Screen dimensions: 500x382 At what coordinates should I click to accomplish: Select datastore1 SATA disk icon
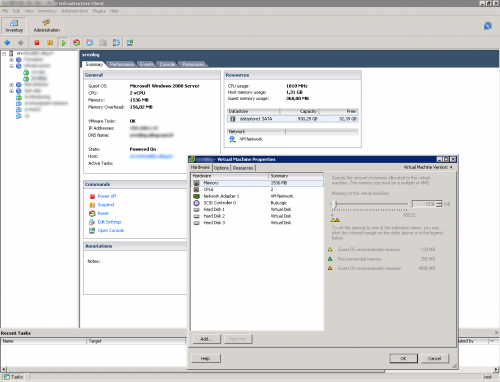pyautogui.click(x=233, y=119)
